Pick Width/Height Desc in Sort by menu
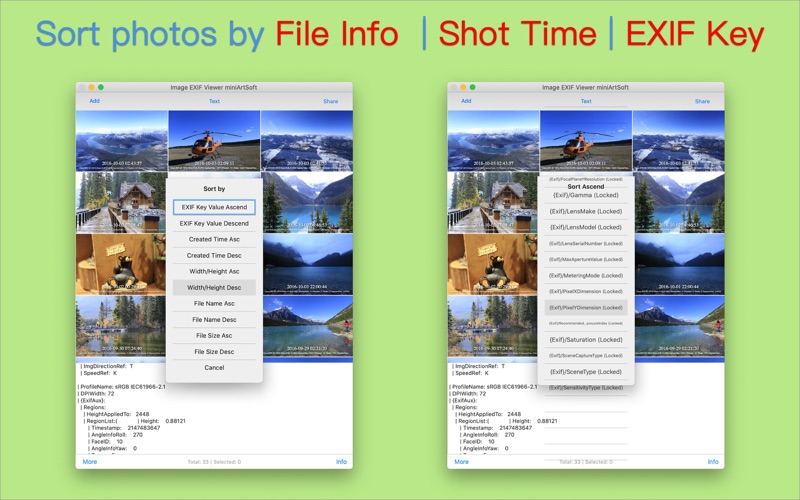800x500 pixels. coord(214,287)
